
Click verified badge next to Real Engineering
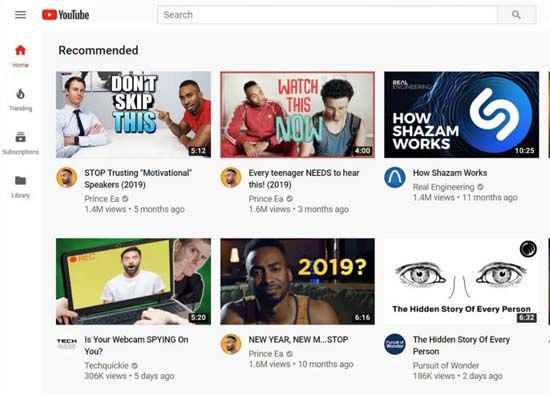(481, 187)
